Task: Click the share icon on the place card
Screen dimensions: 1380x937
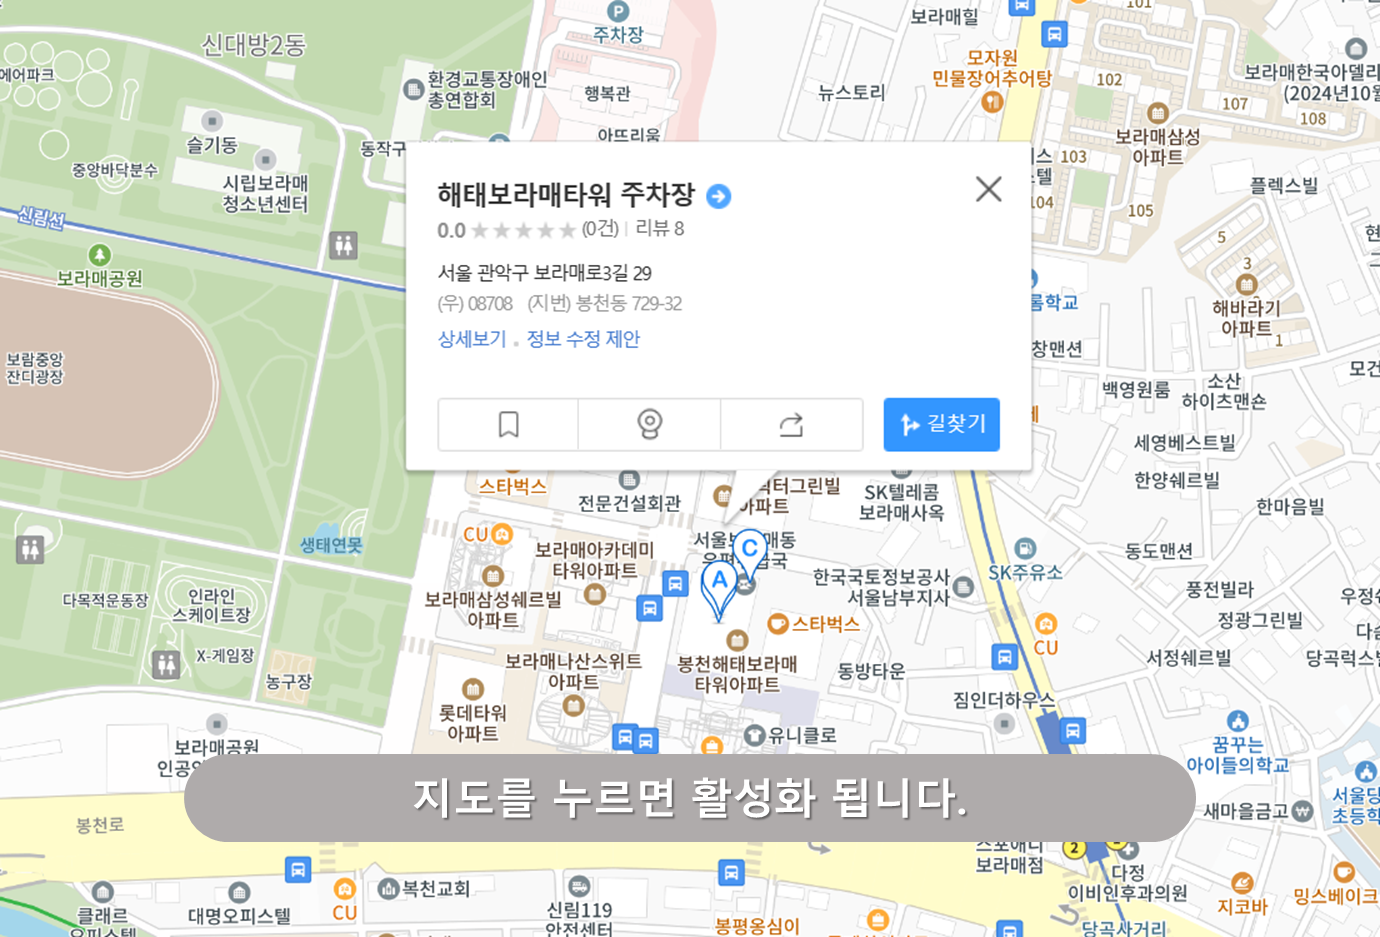Action: tap(791, 424)
